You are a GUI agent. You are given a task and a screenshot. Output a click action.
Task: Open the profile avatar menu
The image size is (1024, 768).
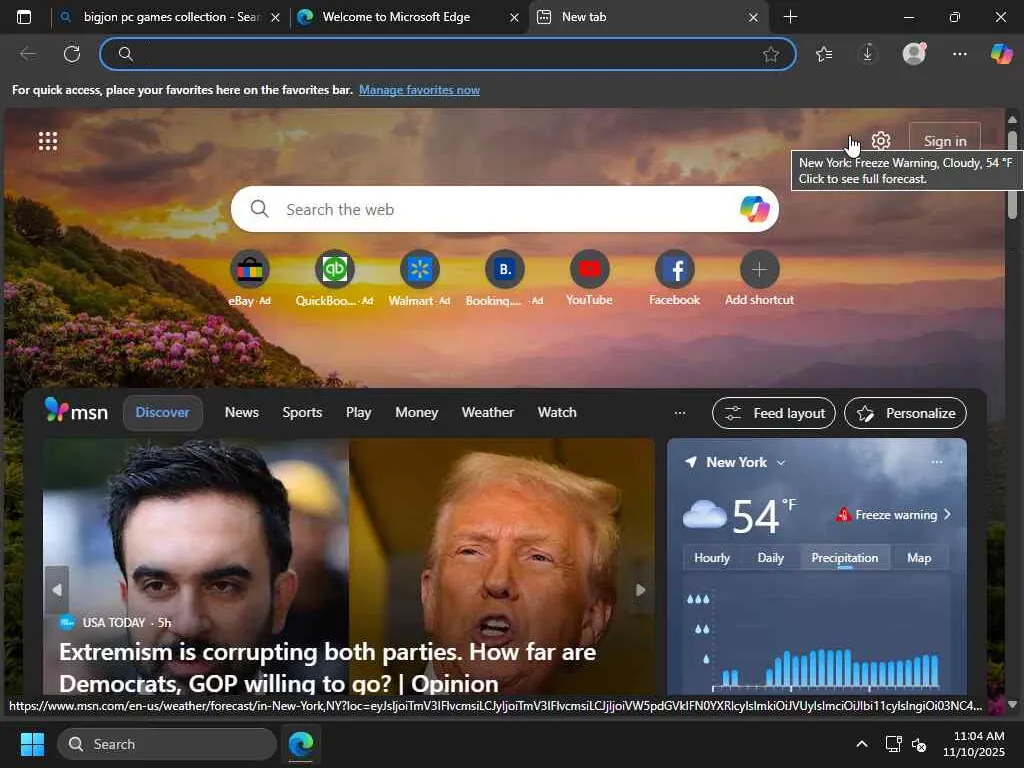pos(914,53)
